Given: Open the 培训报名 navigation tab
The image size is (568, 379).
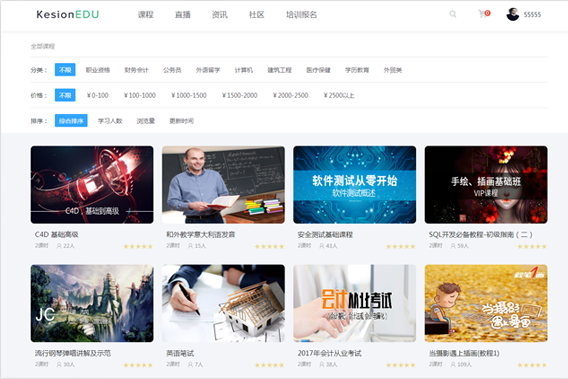Looking at the screenshot, I should 301,14.
